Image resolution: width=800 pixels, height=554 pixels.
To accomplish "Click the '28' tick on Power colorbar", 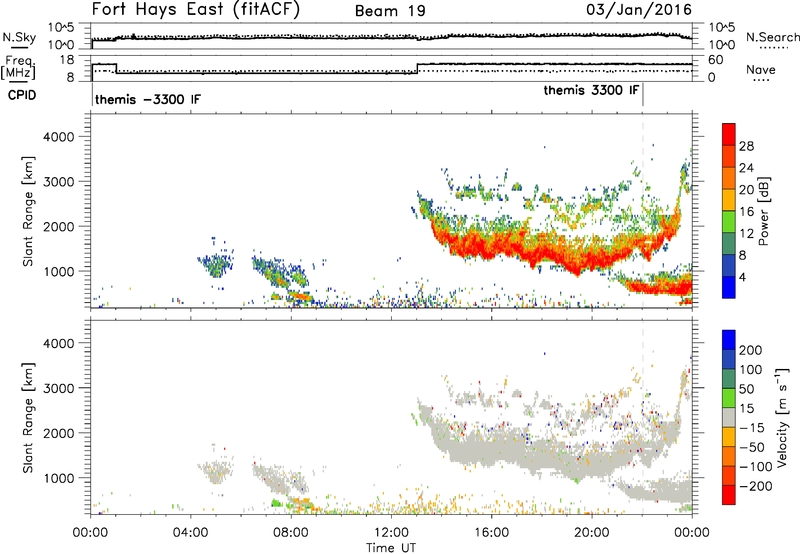I will (x=746, y=146).
